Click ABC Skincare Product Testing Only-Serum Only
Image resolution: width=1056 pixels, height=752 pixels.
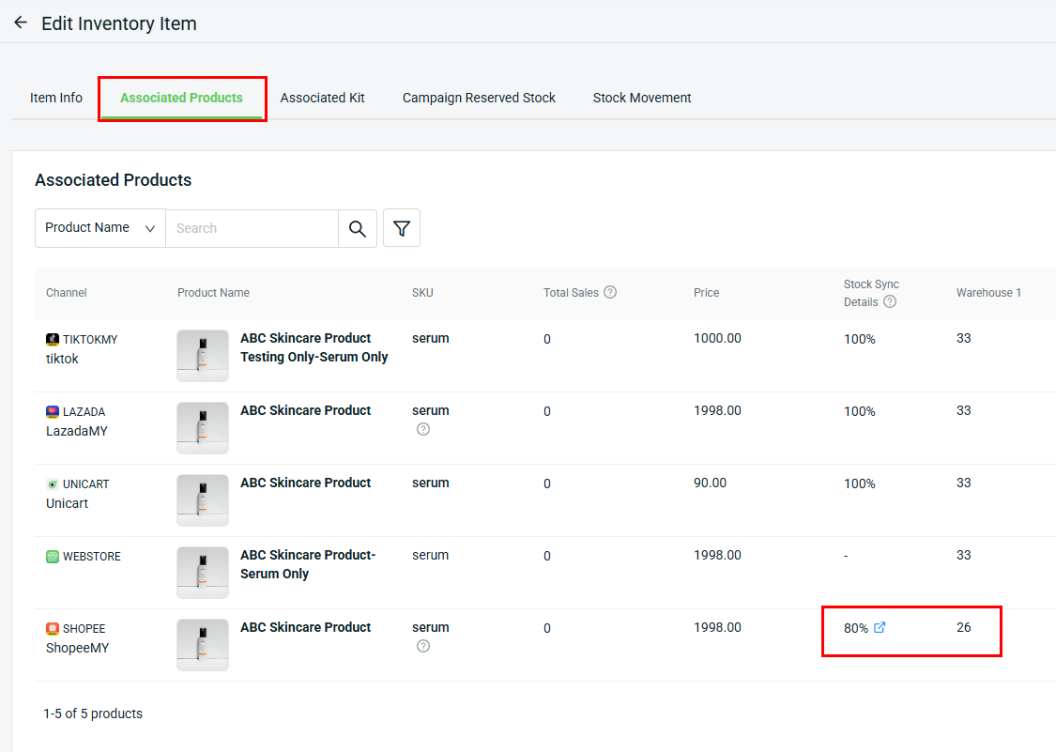coord(313,347)
